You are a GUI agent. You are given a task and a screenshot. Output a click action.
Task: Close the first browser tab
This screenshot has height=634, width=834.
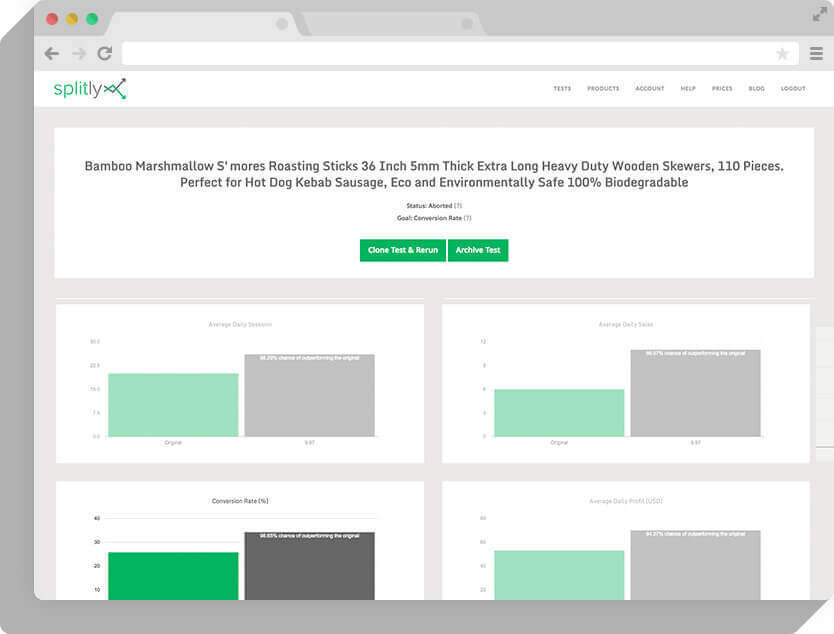click(x=282, y=23)
